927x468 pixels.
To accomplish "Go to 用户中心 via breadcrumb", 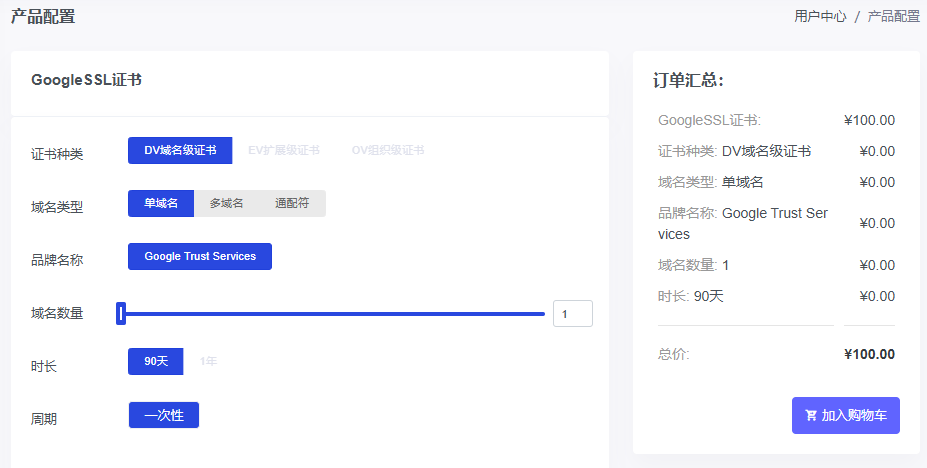I will 820,16.
